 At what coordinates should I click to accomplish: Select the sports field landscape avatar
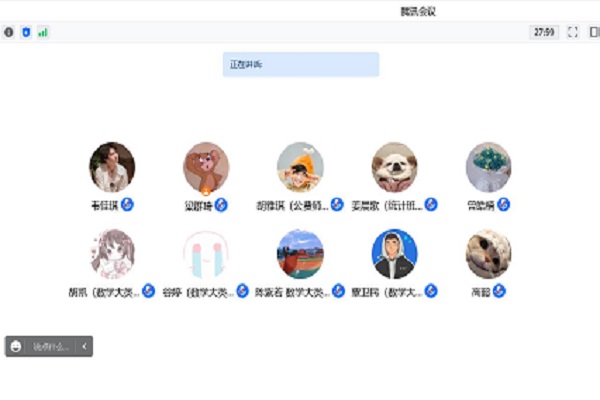pos(300,254)
